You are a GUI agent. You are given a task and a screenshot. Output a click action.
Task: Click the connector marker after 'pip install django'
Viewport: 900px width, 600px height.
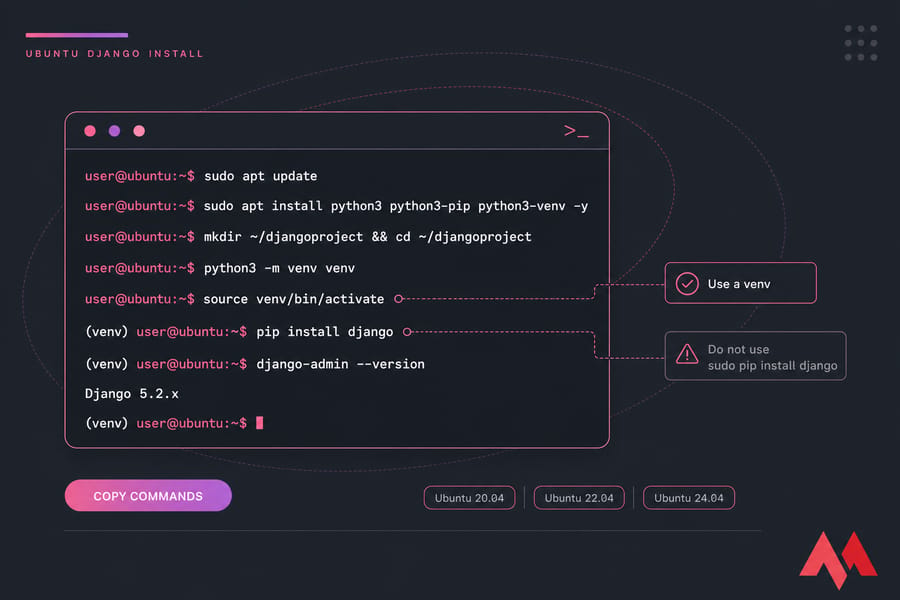pyautogui.click(x=407, y=332)
